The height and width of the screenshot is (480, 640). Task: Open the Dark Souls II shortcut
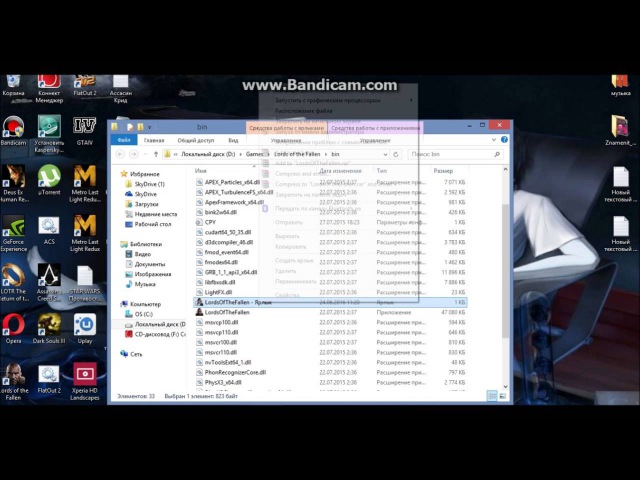point(49,329)
